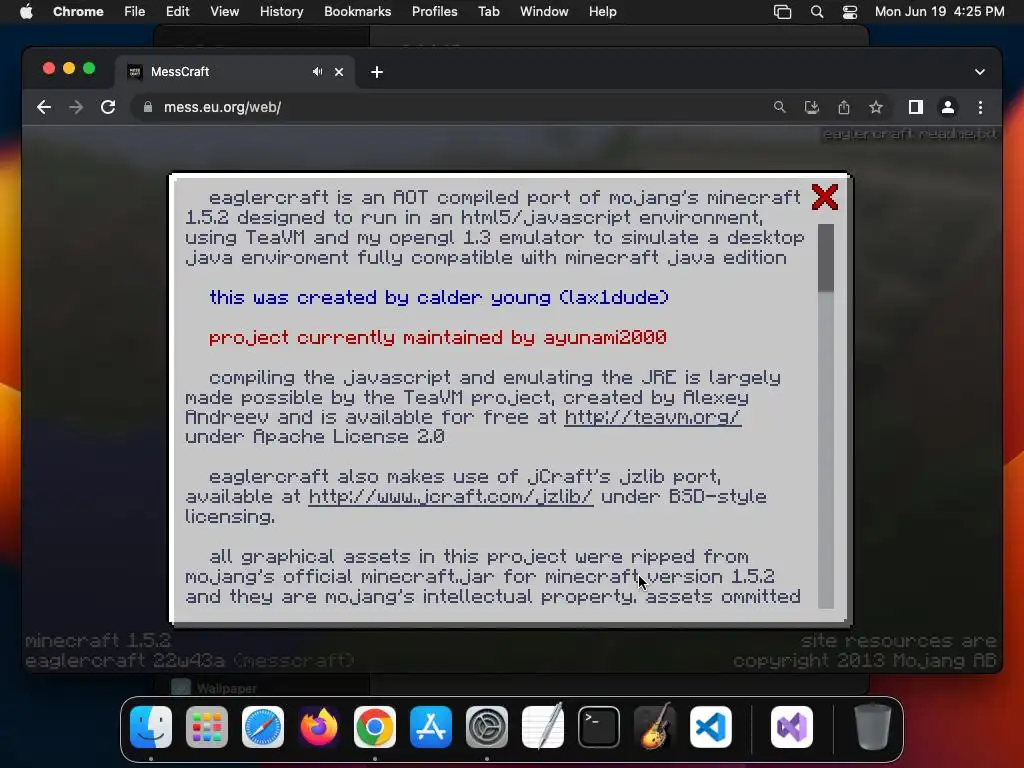The width and height of the screenshot is (1024, 768).
Task: Click the forward navigation arrow
Action: tap(76, 107)
